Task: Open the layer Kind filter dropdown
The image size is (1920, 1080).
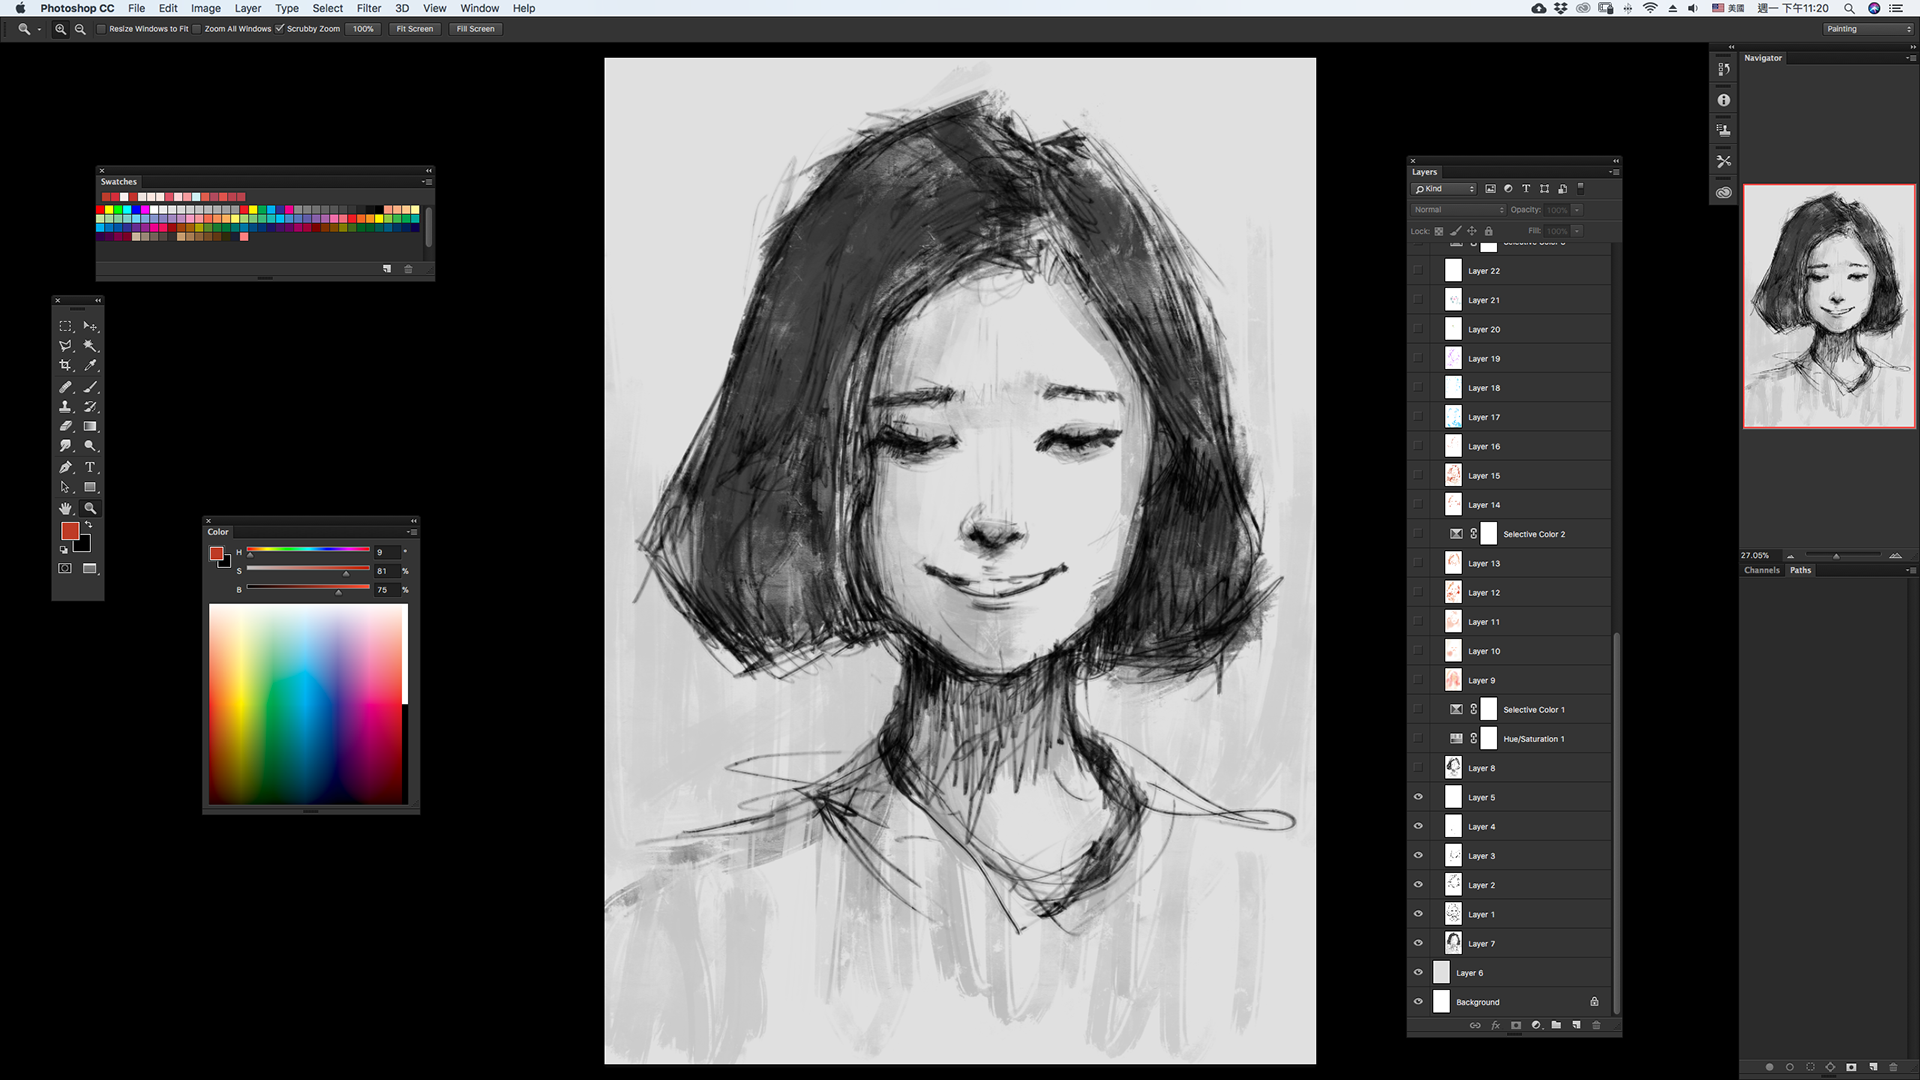Action: (1444, 189)
